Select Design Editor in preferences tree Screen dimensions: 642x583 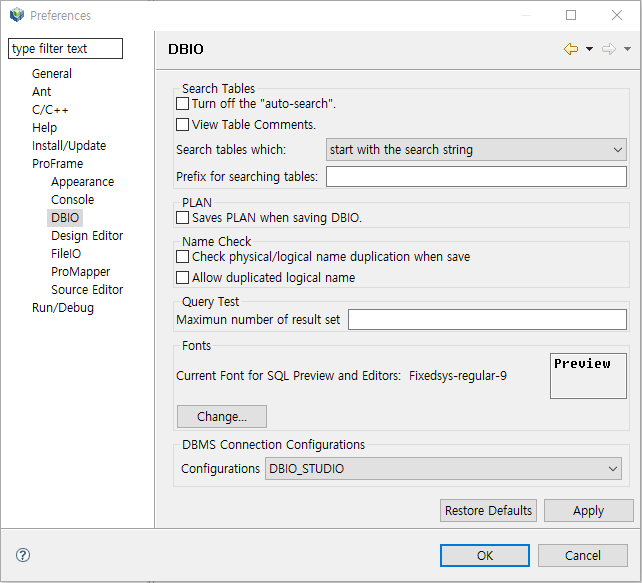coord(87,236)
